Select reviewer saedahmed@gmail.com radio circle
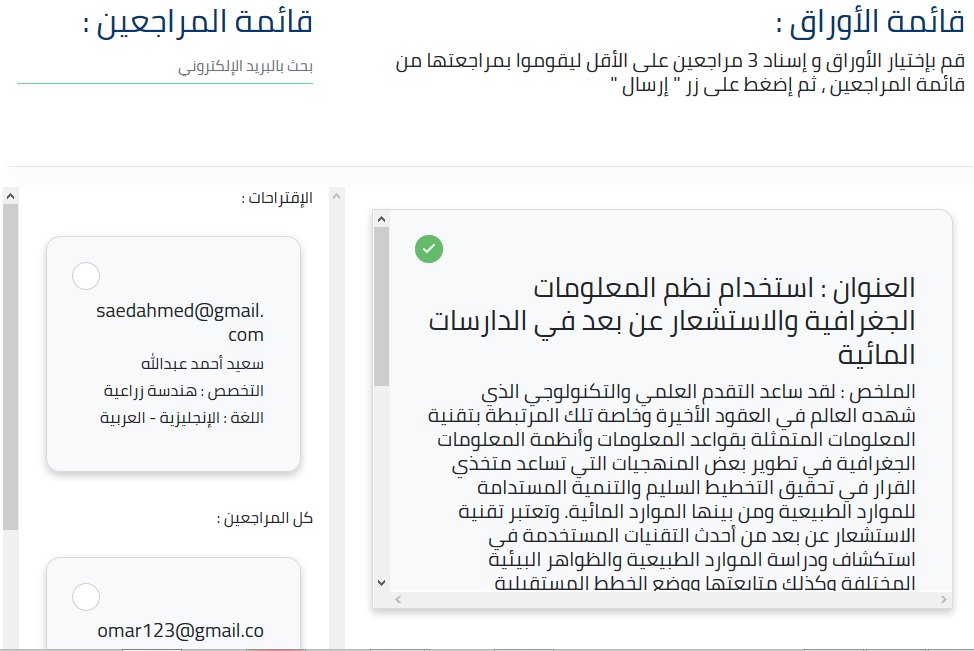The height and width of the screenshot is (651, 974). tap(86, 275)
